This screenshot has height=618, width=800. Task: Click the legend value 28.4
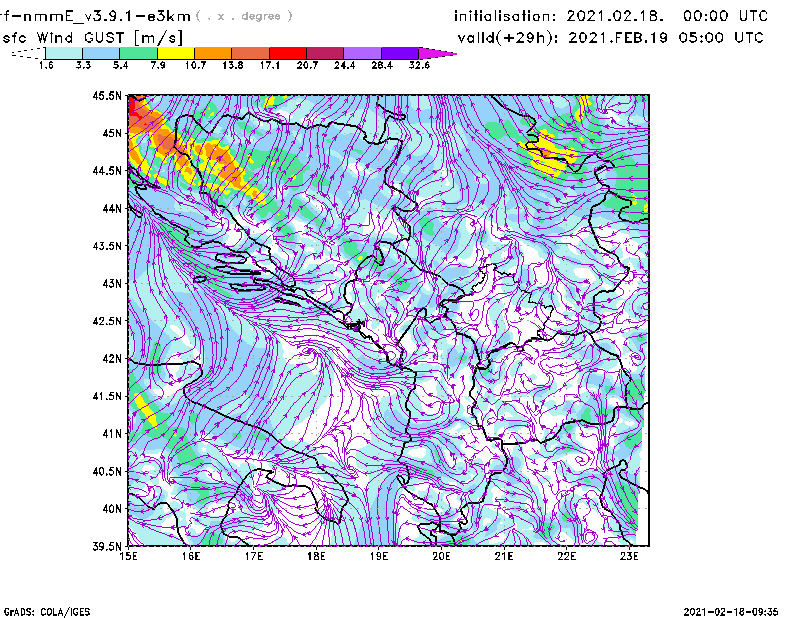pos(382,65)
